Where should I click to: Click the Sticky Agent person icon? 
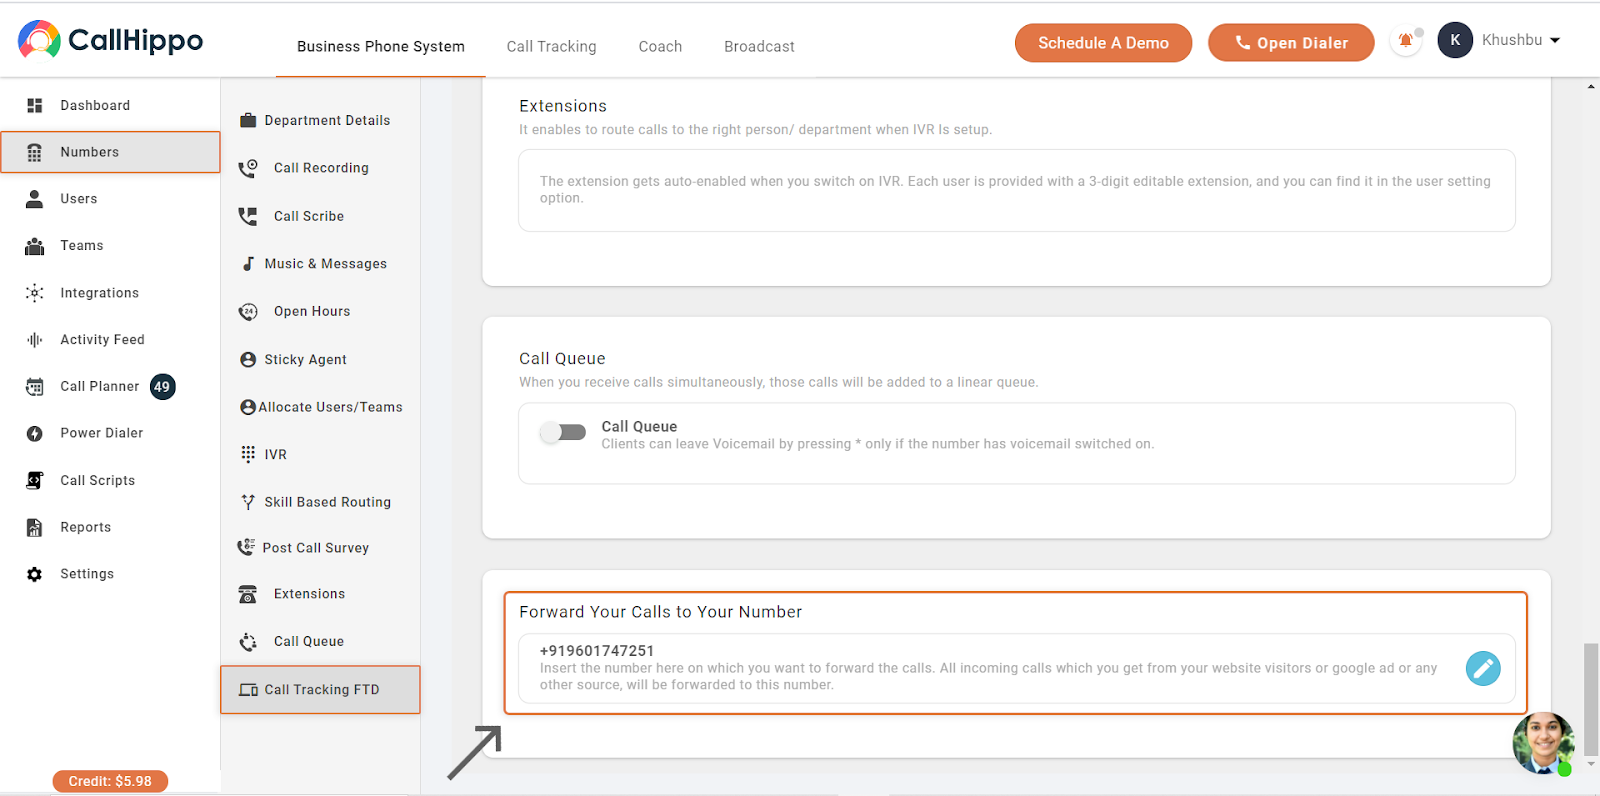[248, 359]
